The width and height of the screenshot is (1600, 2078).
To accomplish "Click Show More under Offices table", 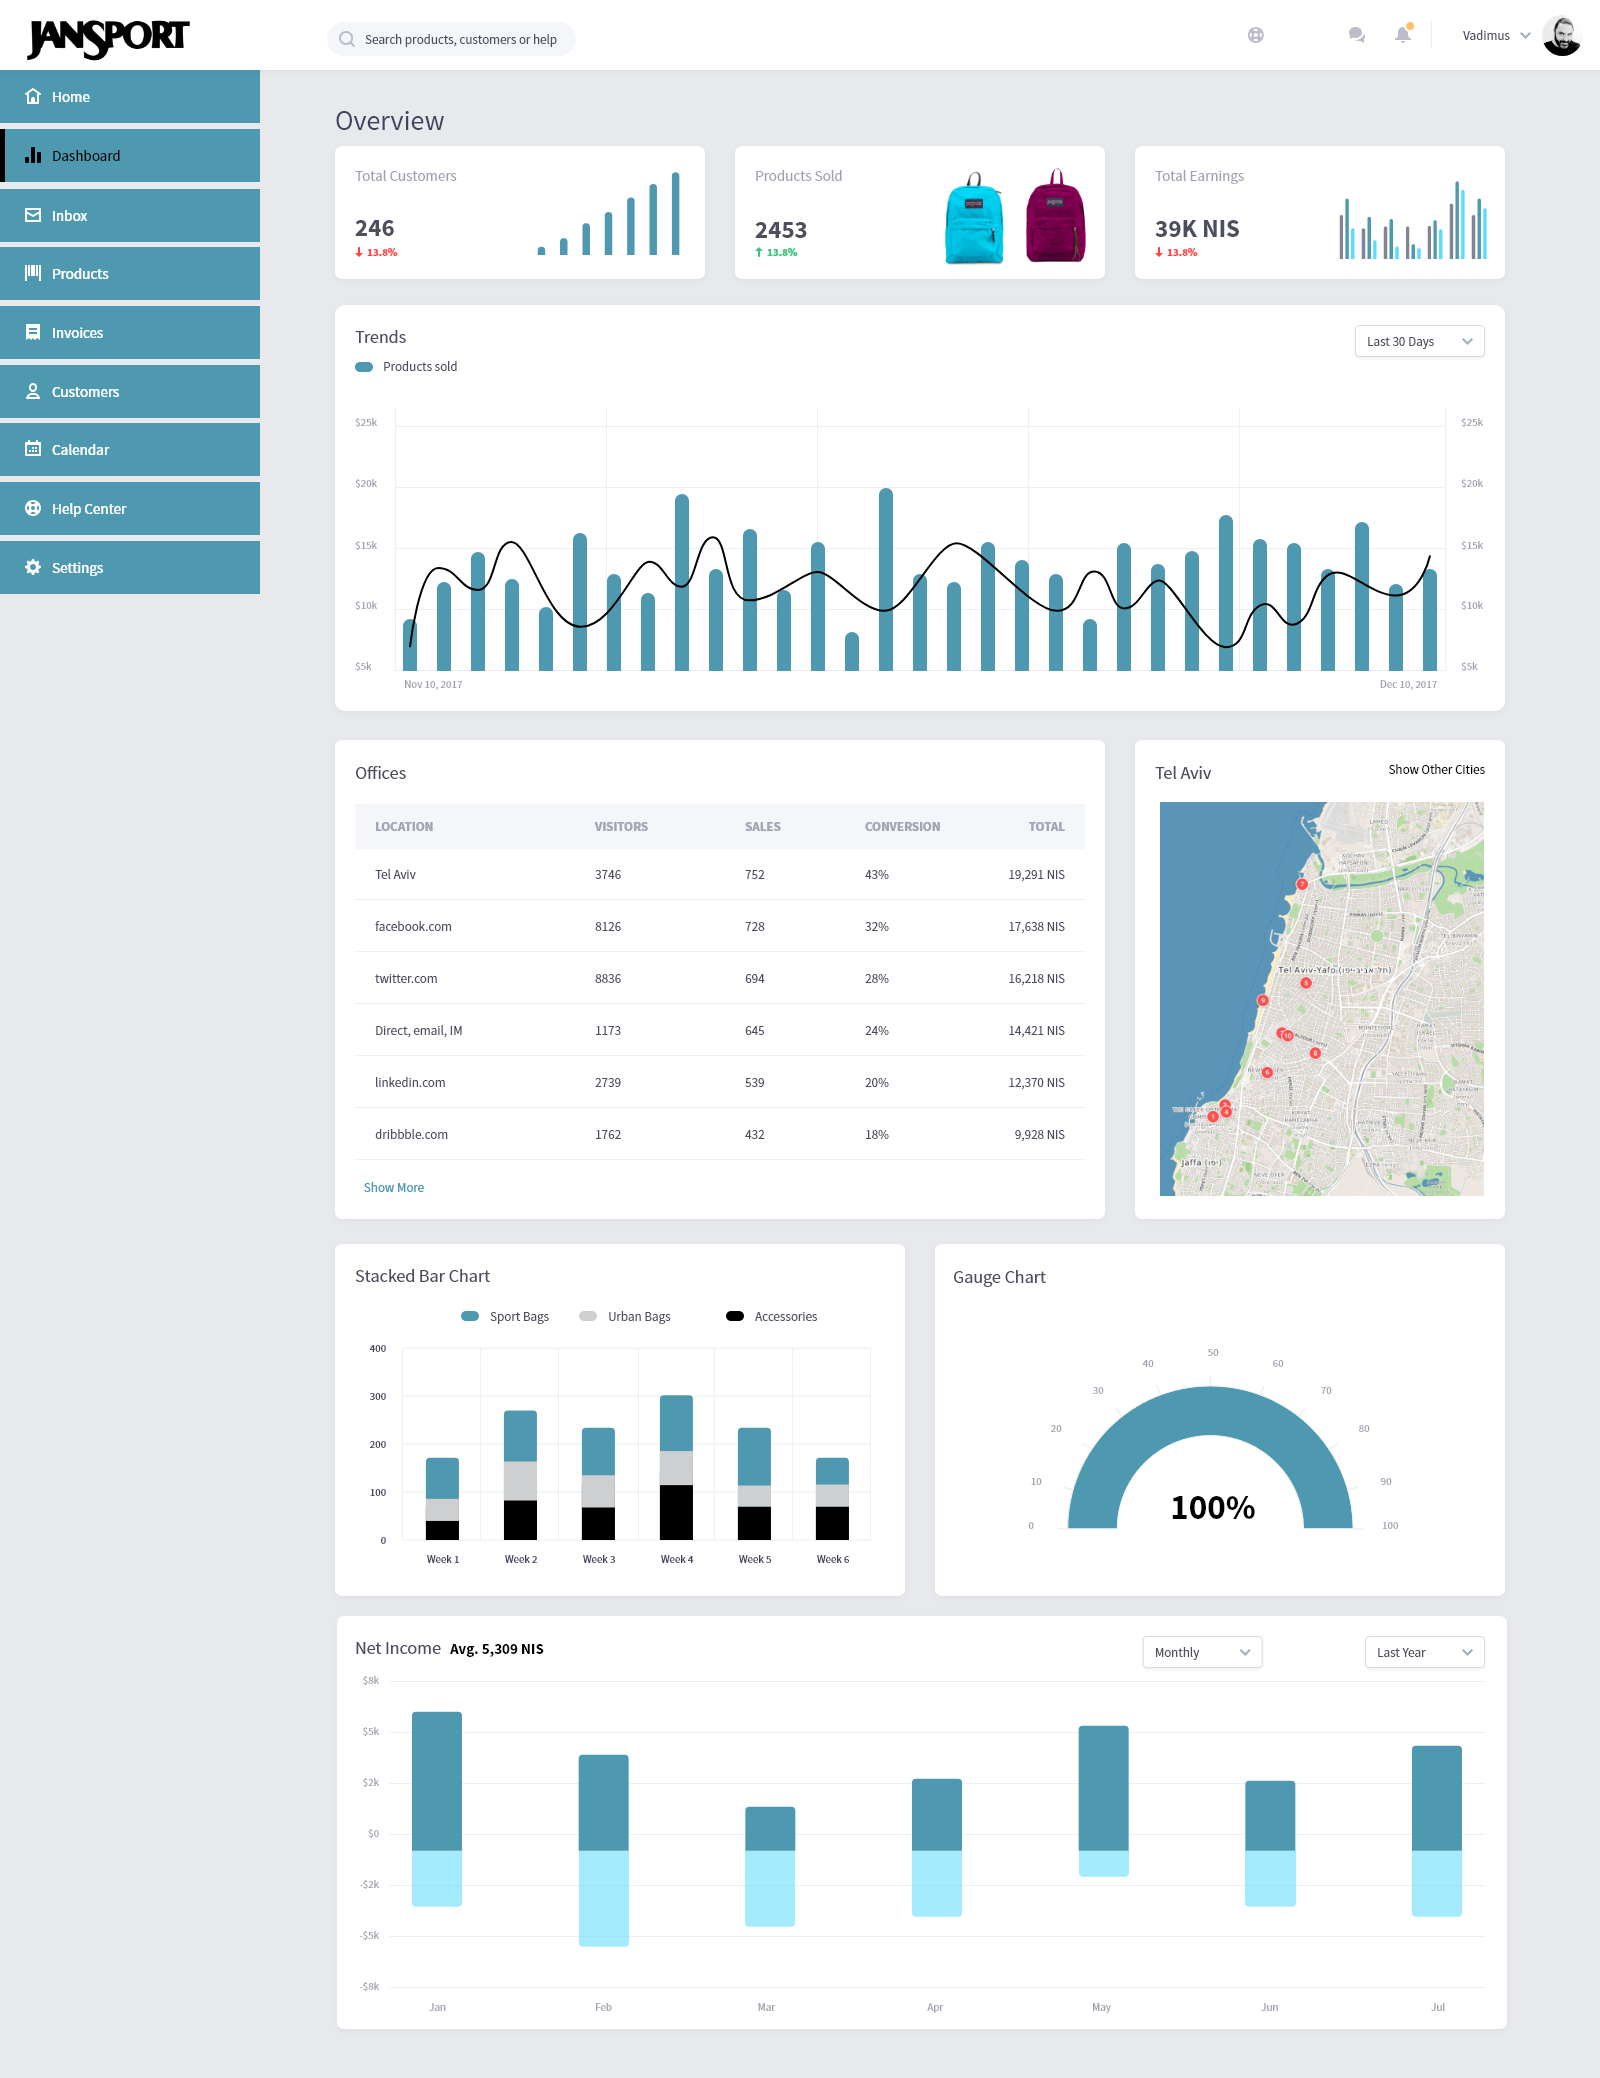I will tap(393, 1187).
